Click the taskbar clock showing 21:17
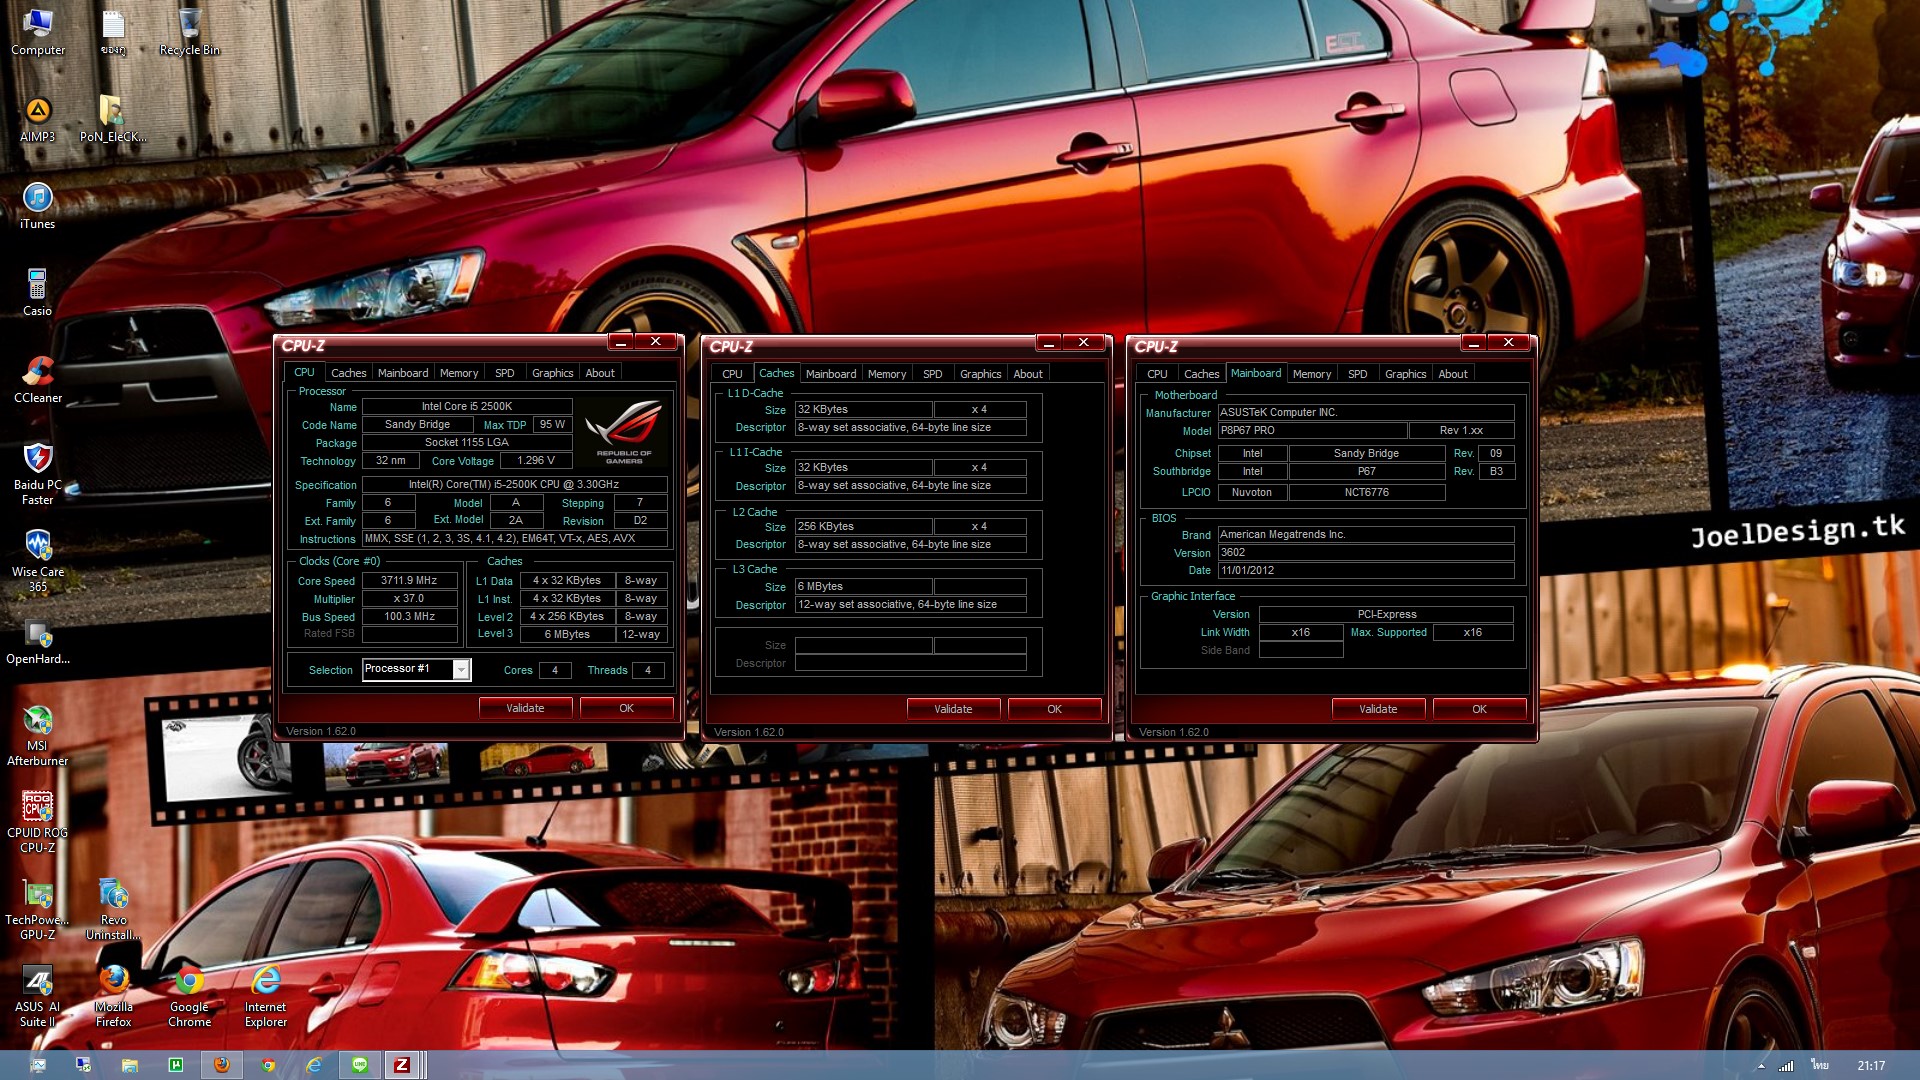The image size is (1920, 1080). 1870,1065
